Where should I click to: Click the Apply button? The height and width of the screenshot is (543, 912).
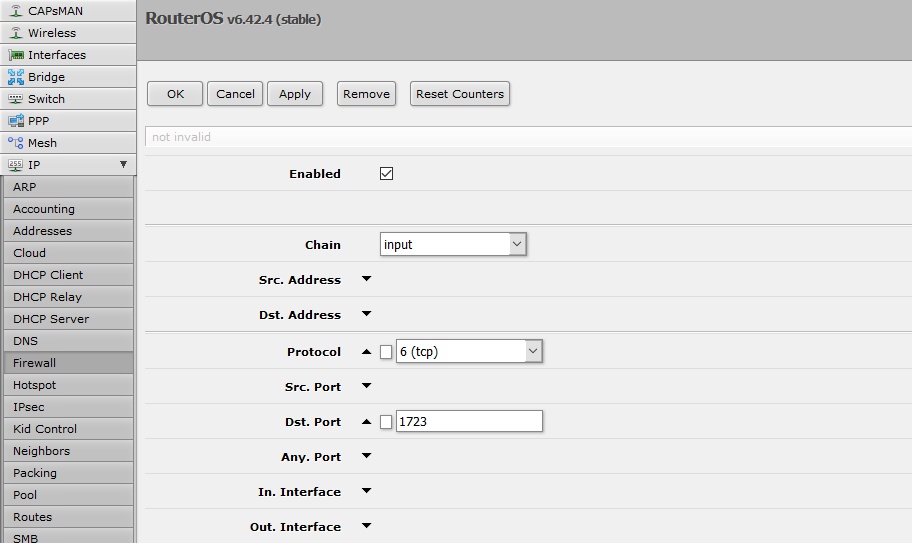coord(295,94)
